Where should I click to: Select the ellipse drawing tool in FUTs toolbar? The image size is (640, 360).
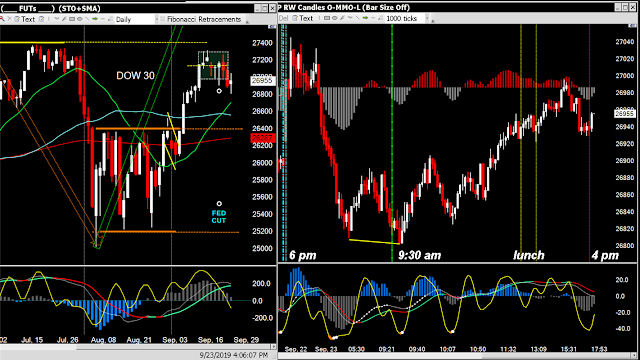(x=80, y=19)
